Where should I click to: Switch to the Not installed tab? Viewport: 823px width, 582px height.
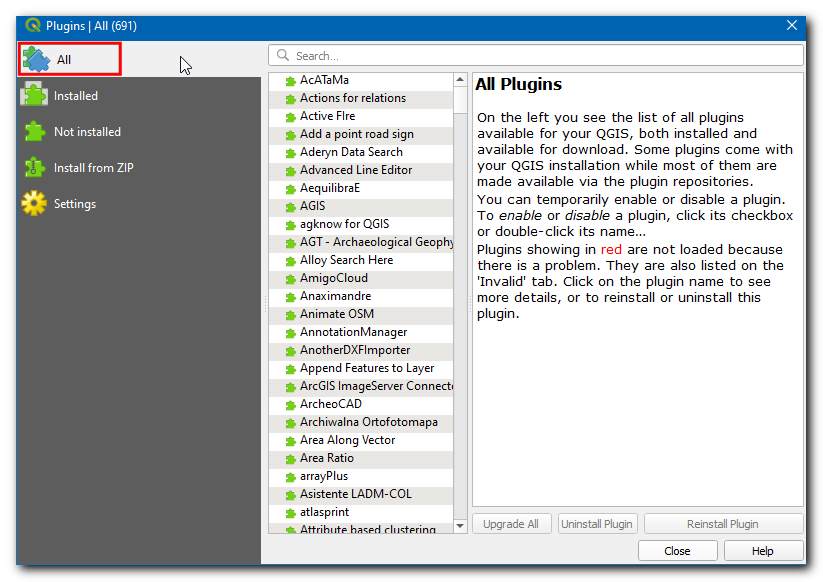[x=87, y=132]
